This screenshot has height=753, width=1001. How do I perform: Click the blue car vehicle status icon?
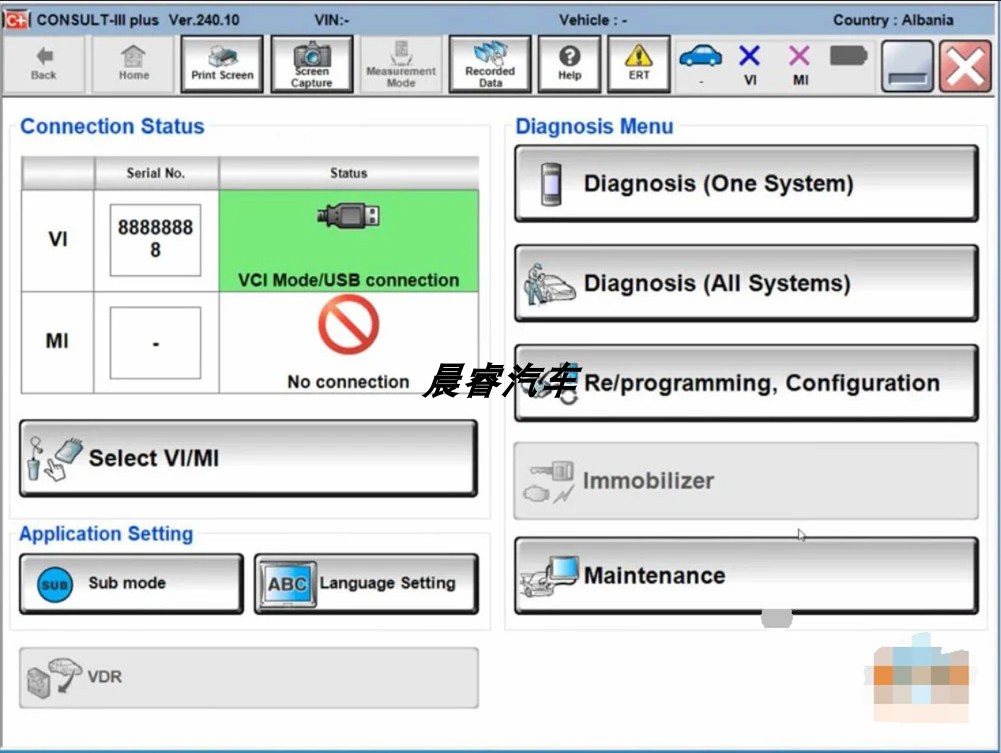tap(700, 57)
